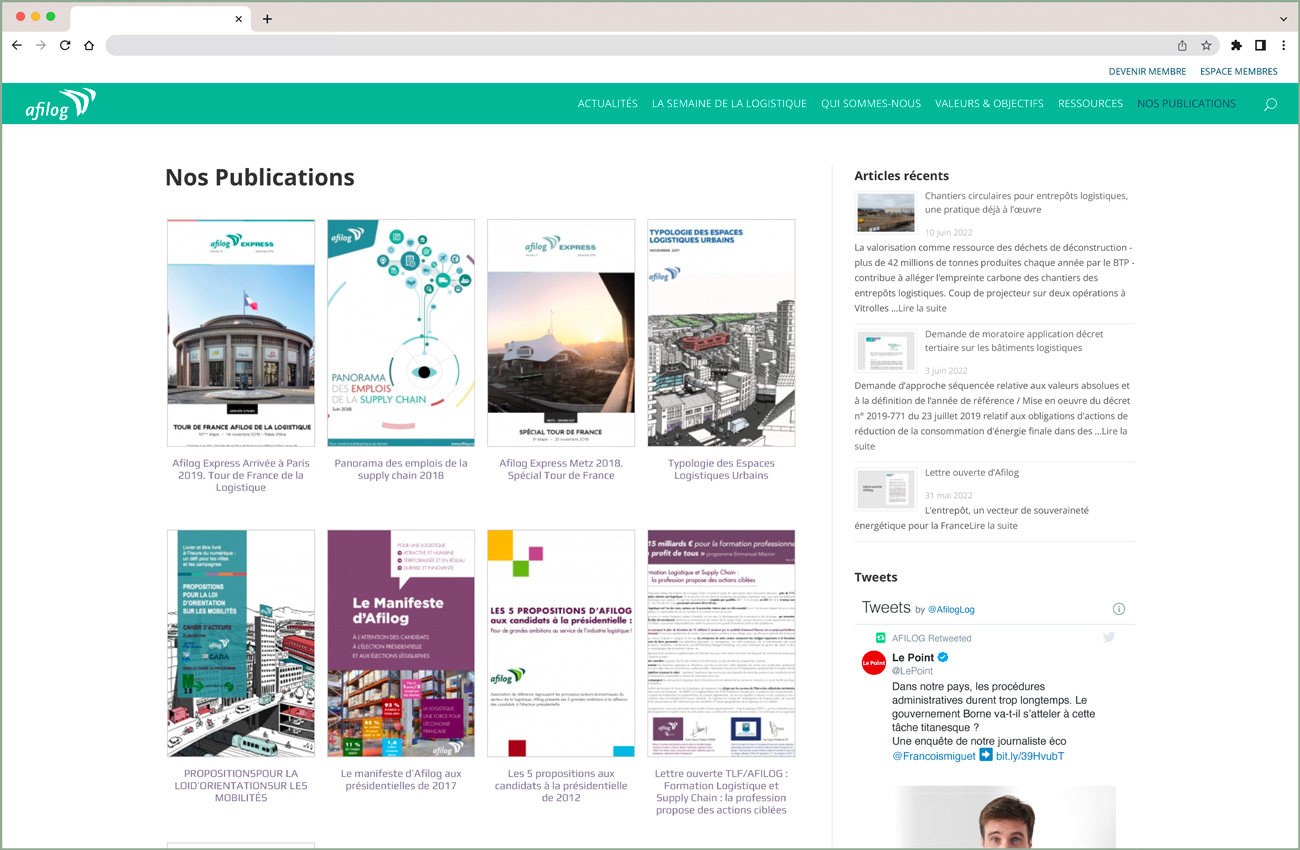The image size is (1300, 850).
Task: Reload the page with the refresh icon
Action: click(x=65, y=45)
